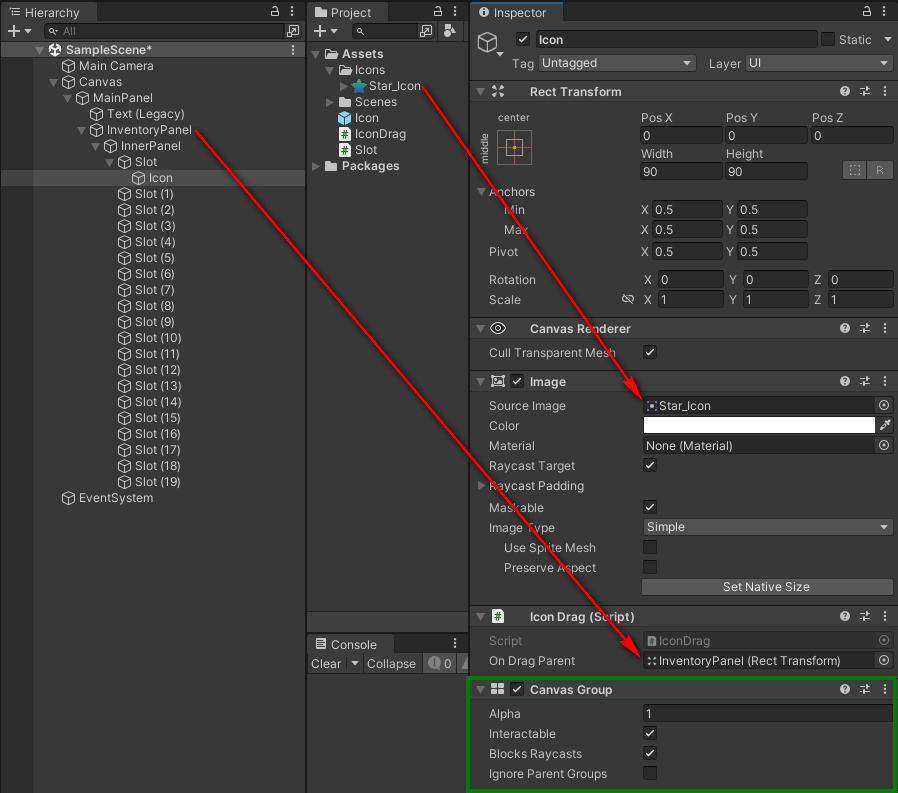This screenshot has height=793, width=898.
Task: Open Hierarchy search-by-type picker icon
Action: 293,31
